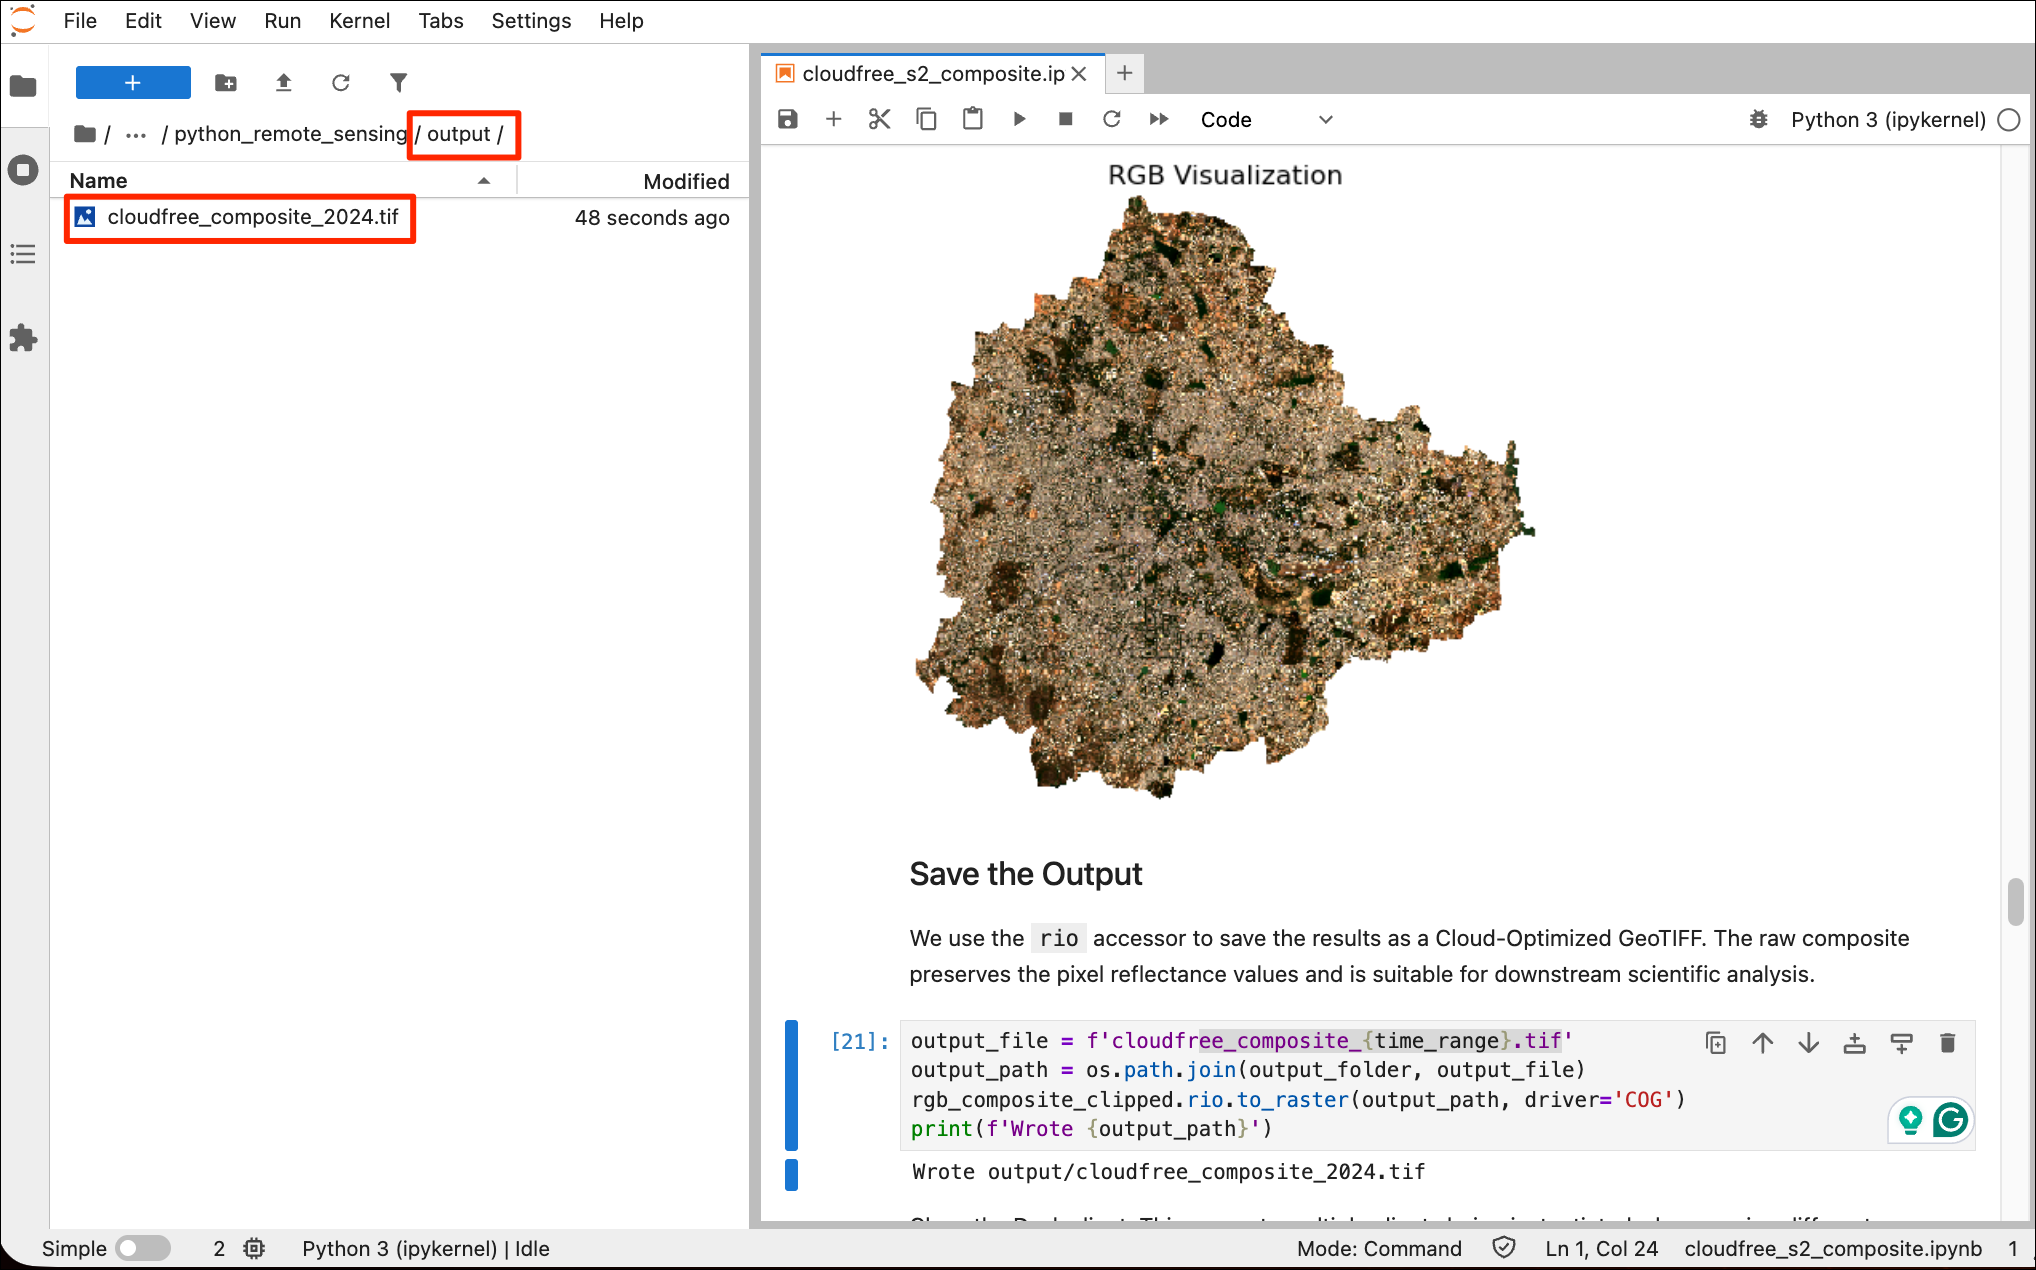This screenshot has height=1270, width=2036.
Task: Go to python_remote_sensing breadcrumb
Action: coord(290,134)
